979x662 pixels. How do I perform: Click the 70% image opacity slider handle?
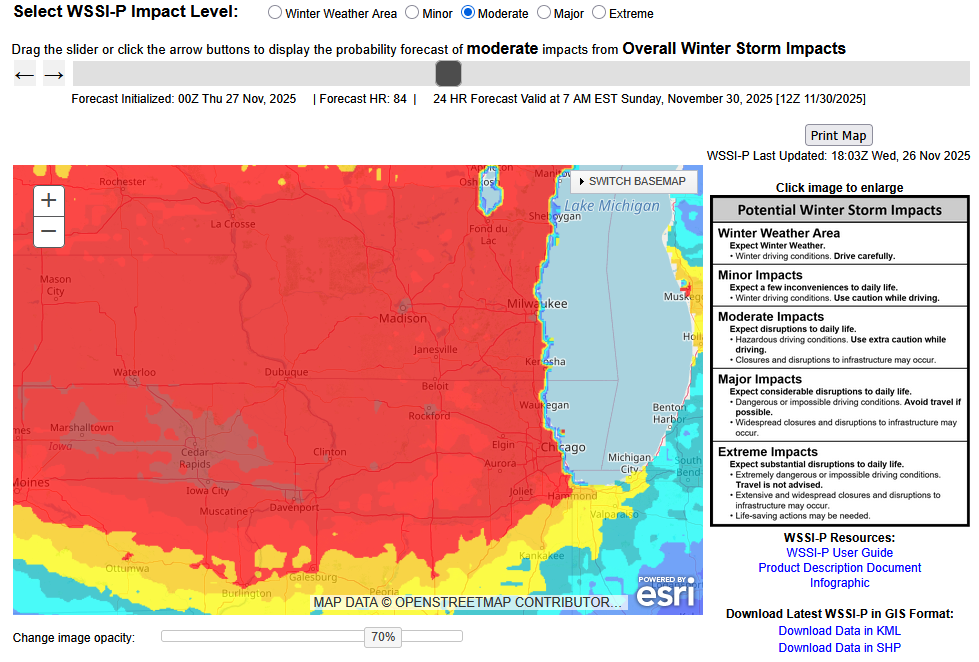point(383,637)
